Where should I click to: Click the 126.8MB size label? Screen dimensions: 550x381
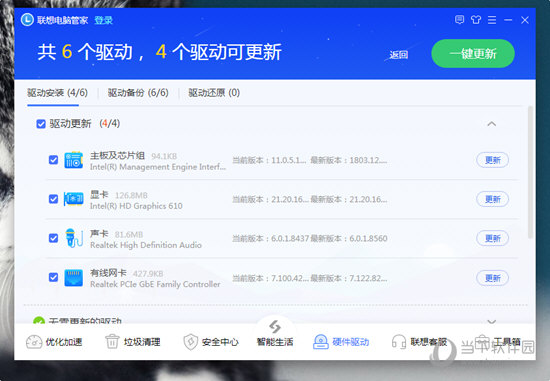coord(131,195)
